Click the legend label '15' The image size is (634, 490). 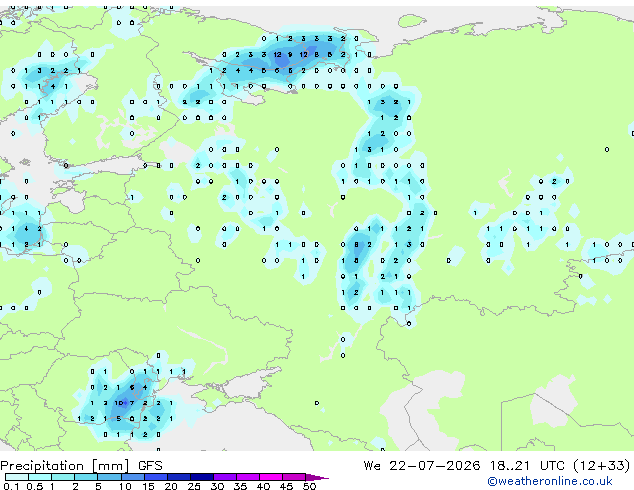148,486
